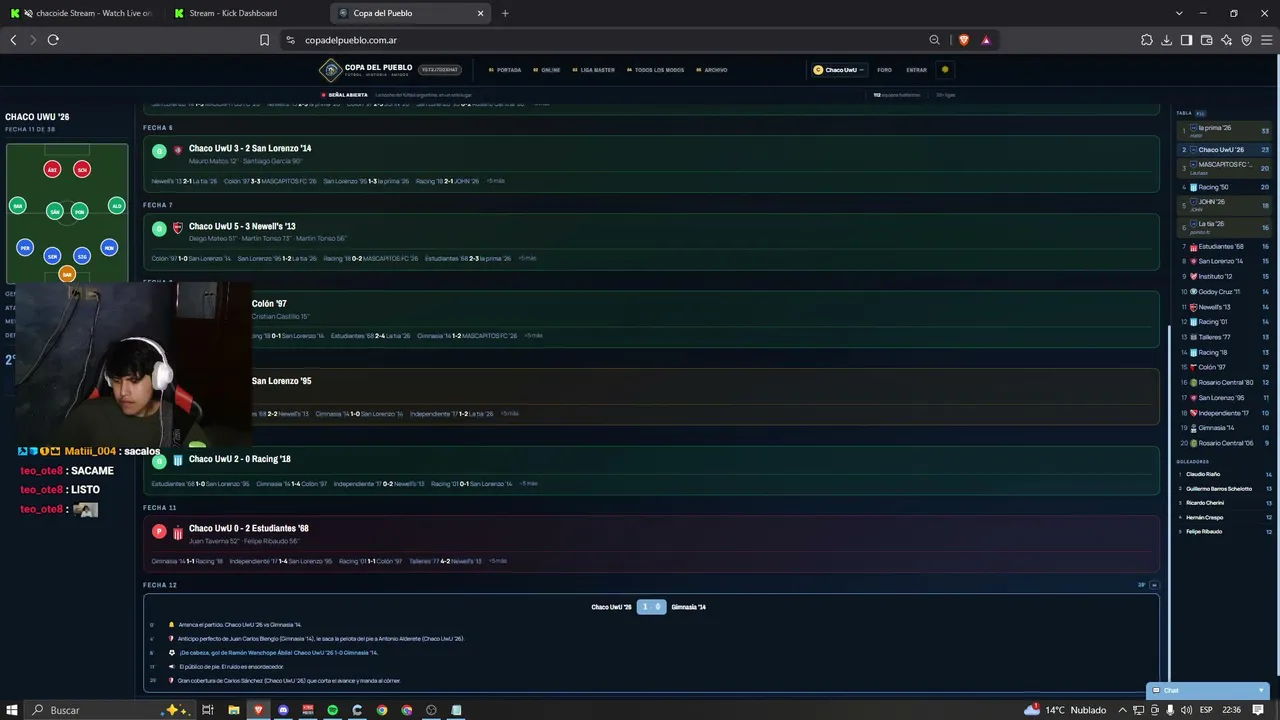Switch to the Stream - Kick Dashboard tab
This screenshot has width=1280, height=720.
click(x=241, y=13)
